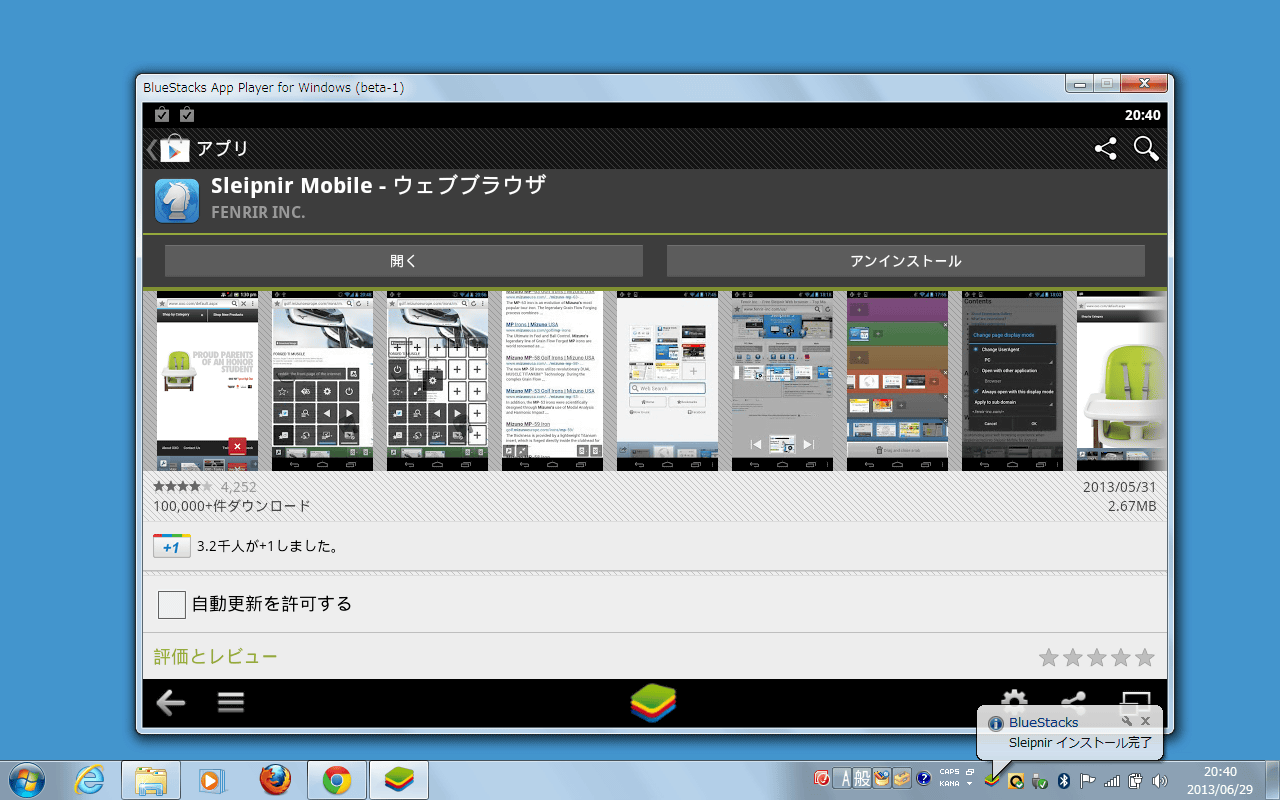
Task: Open the volume speaker tray icon
Action: pyautogui.click(x=1160, y=779)
